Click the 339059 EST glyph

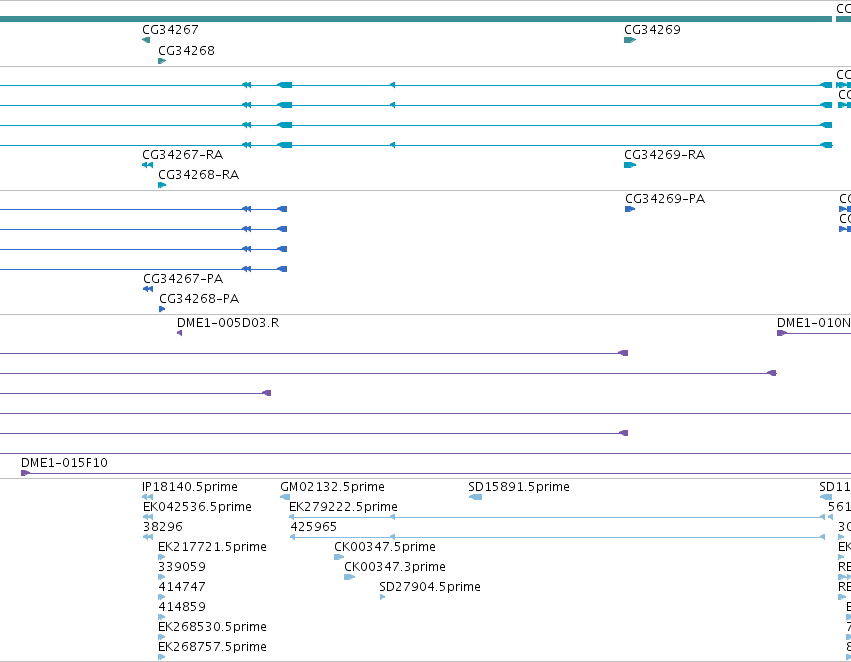161,577
